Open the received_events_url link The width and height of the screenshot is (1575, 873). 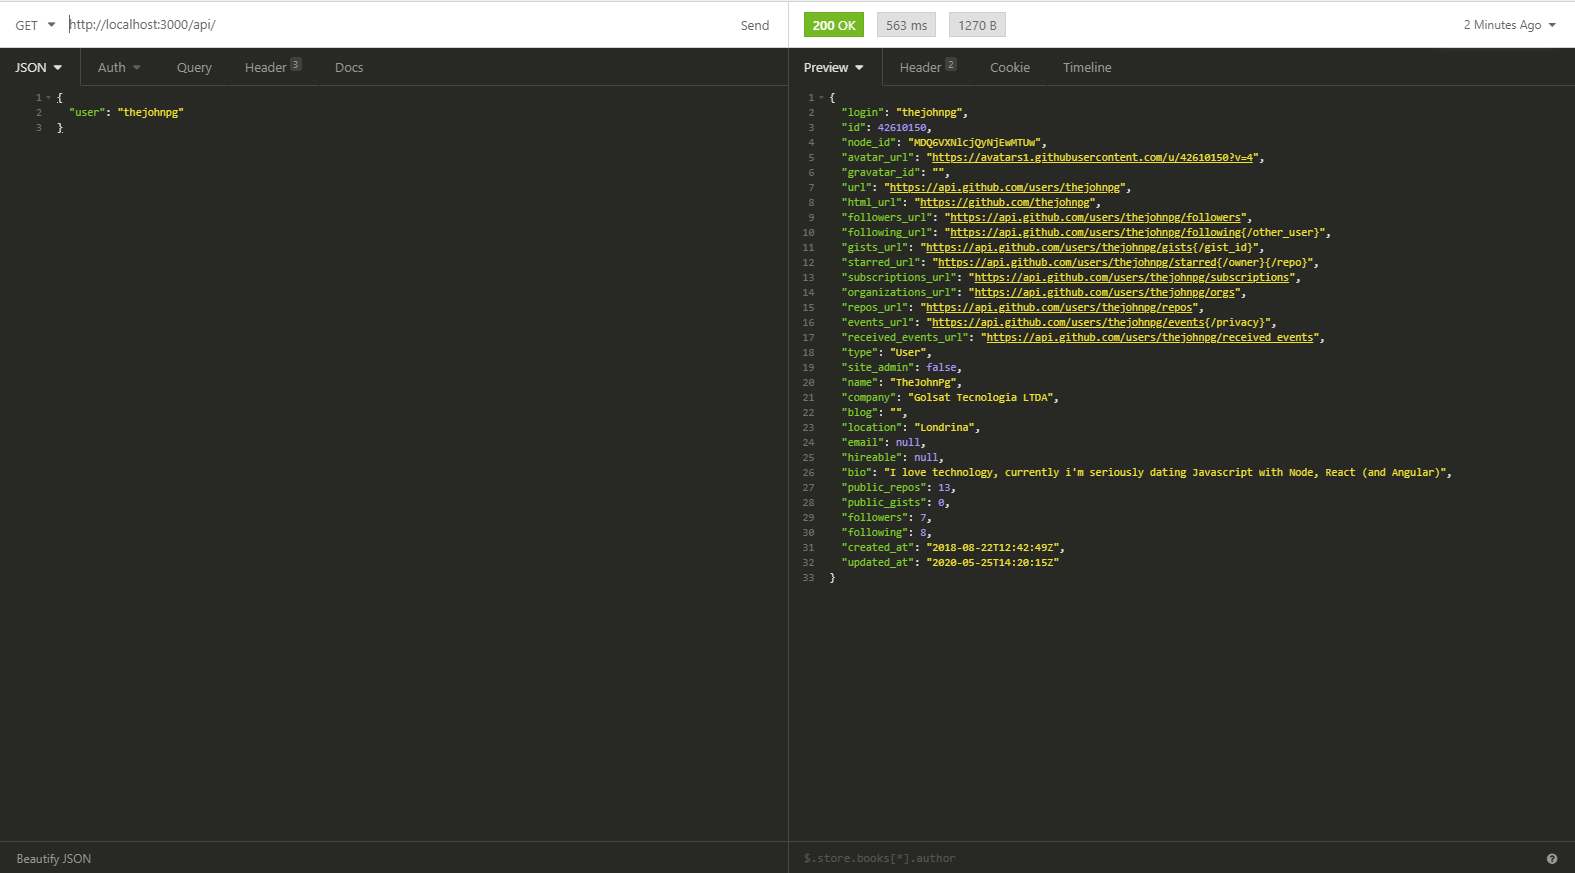coord(1150,338)
